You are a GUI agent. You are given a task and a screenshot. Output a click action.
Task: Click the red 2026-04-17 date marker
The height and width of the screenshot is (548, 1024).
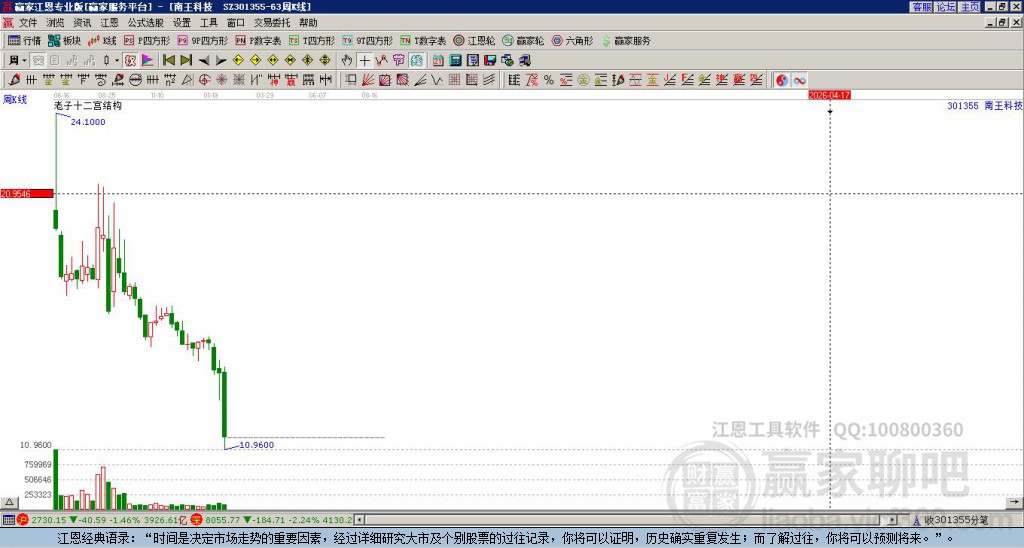pos(829,95)
